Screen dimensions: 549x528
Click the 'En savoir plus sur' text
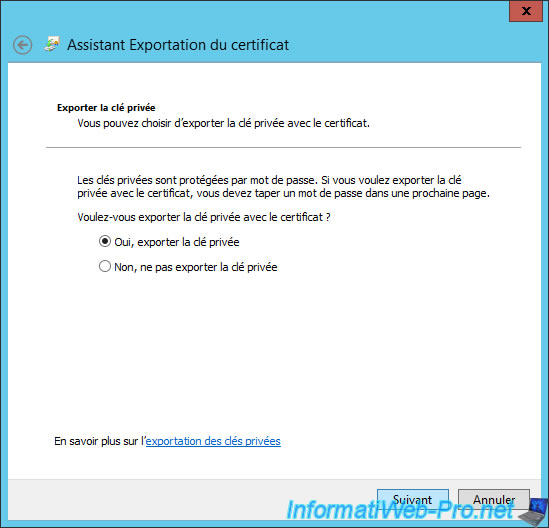click(x=99, y=441)
